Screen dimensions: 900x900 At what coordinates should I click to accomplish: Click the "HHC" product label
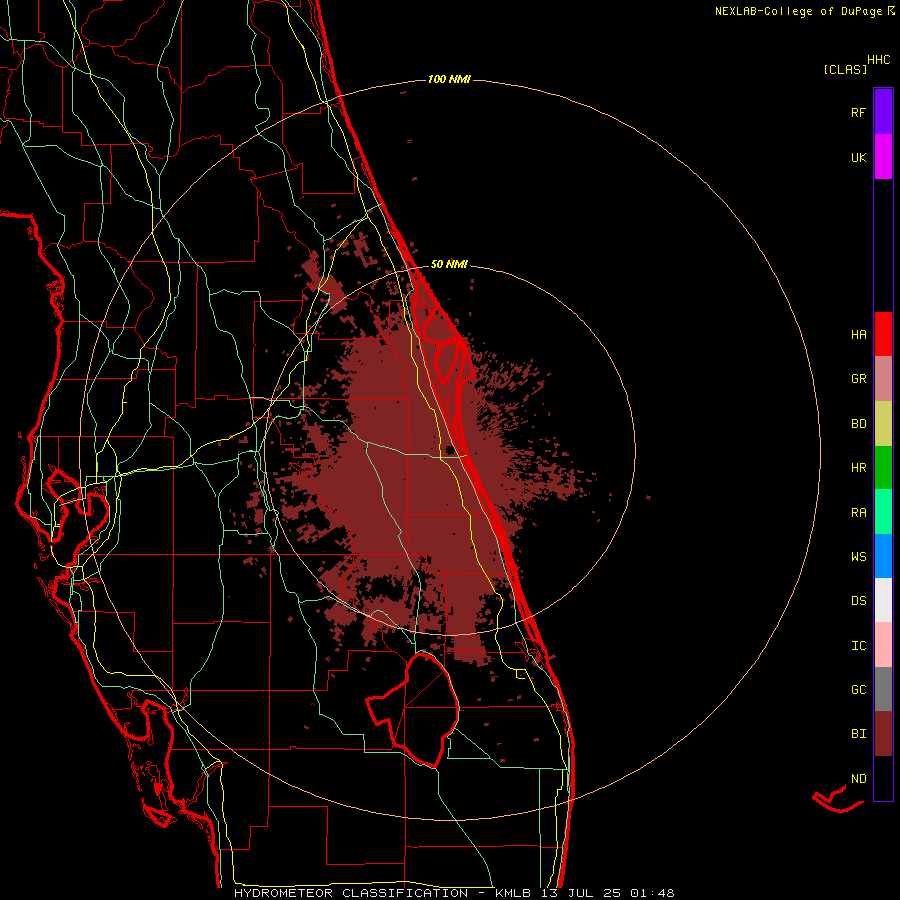coord(879,60)
